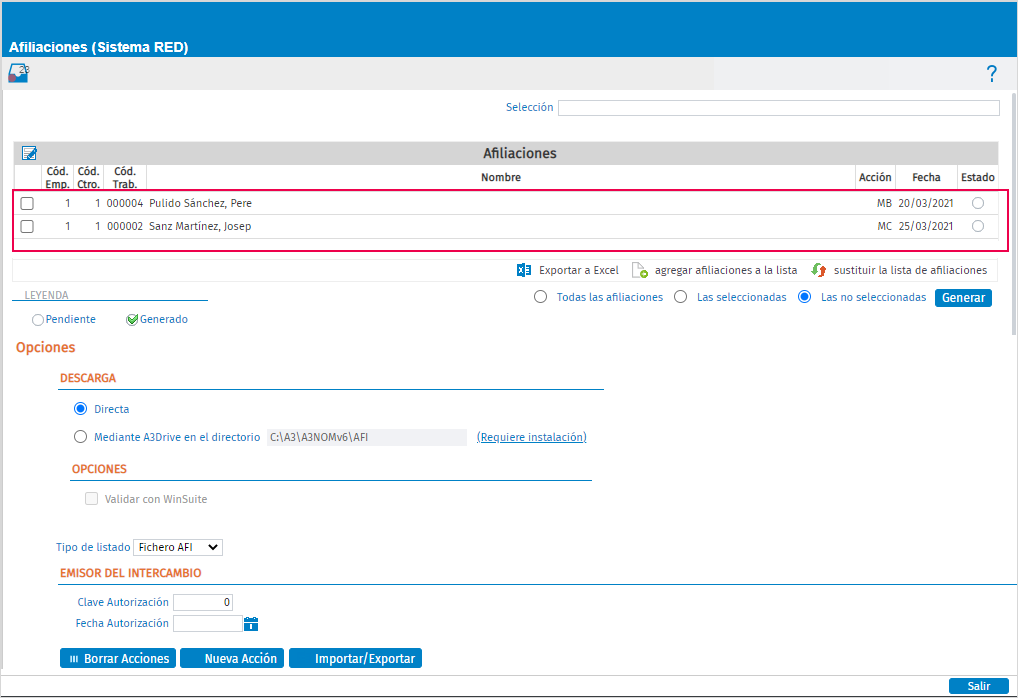Choose Mediante A3Drive en el directorio option
This screenshot has width=1018, height=698.
[x=81, y=436]
